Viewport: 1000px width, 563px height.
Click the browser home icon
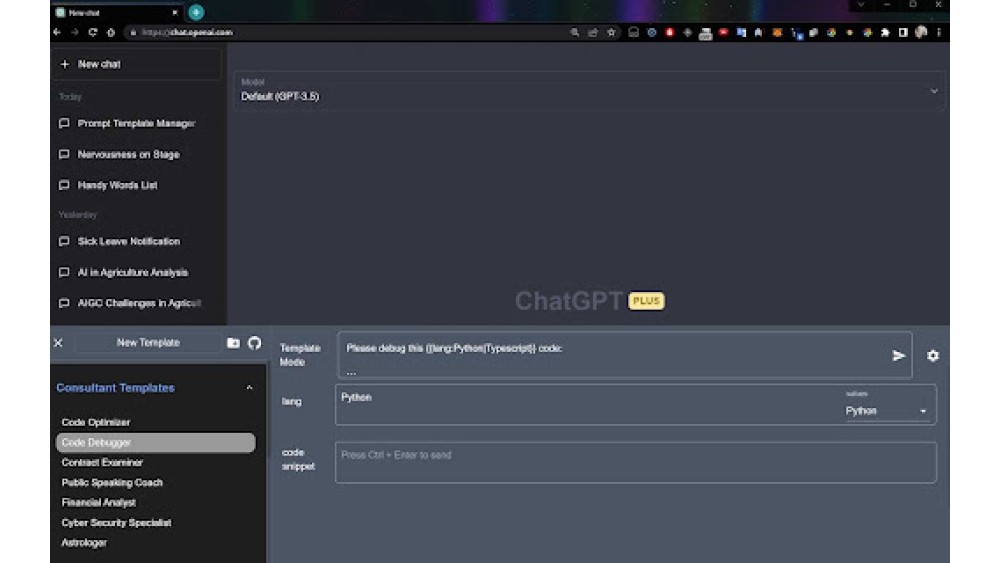click(x=111, y=32)
